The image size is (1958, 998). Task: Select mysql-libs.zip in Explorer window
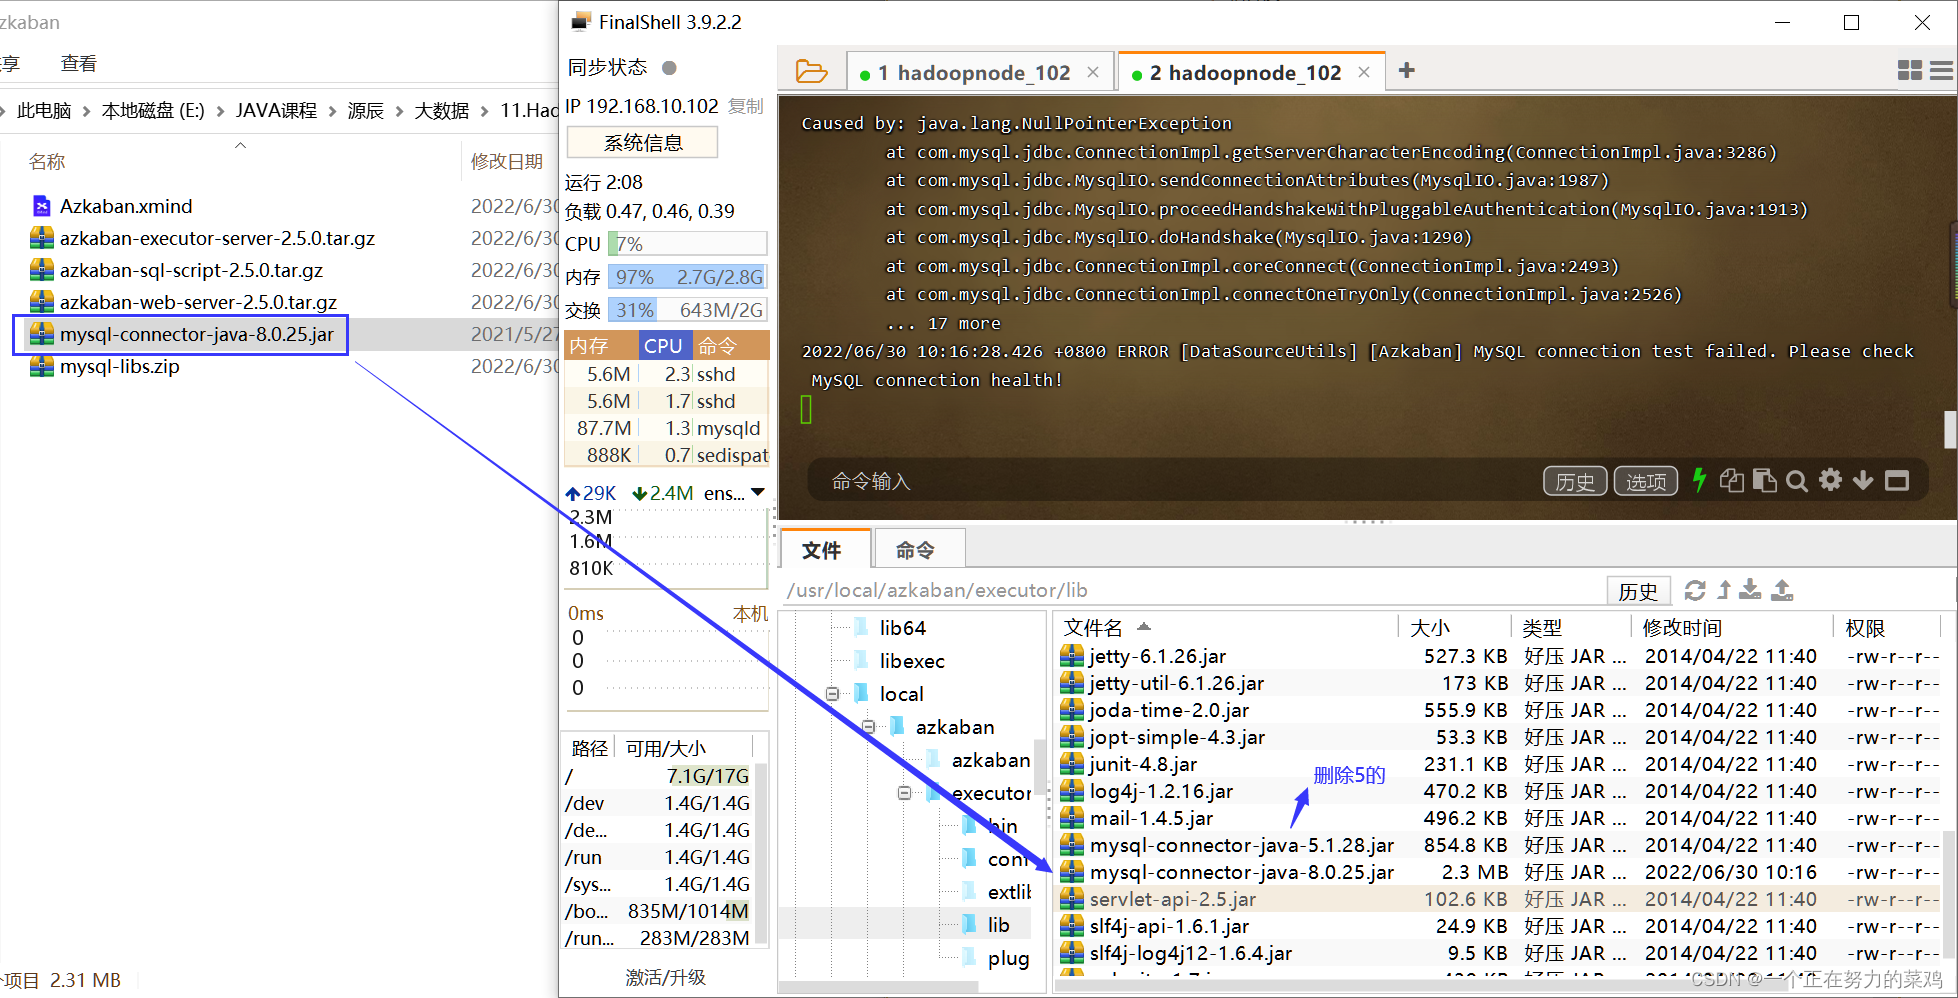119,366
